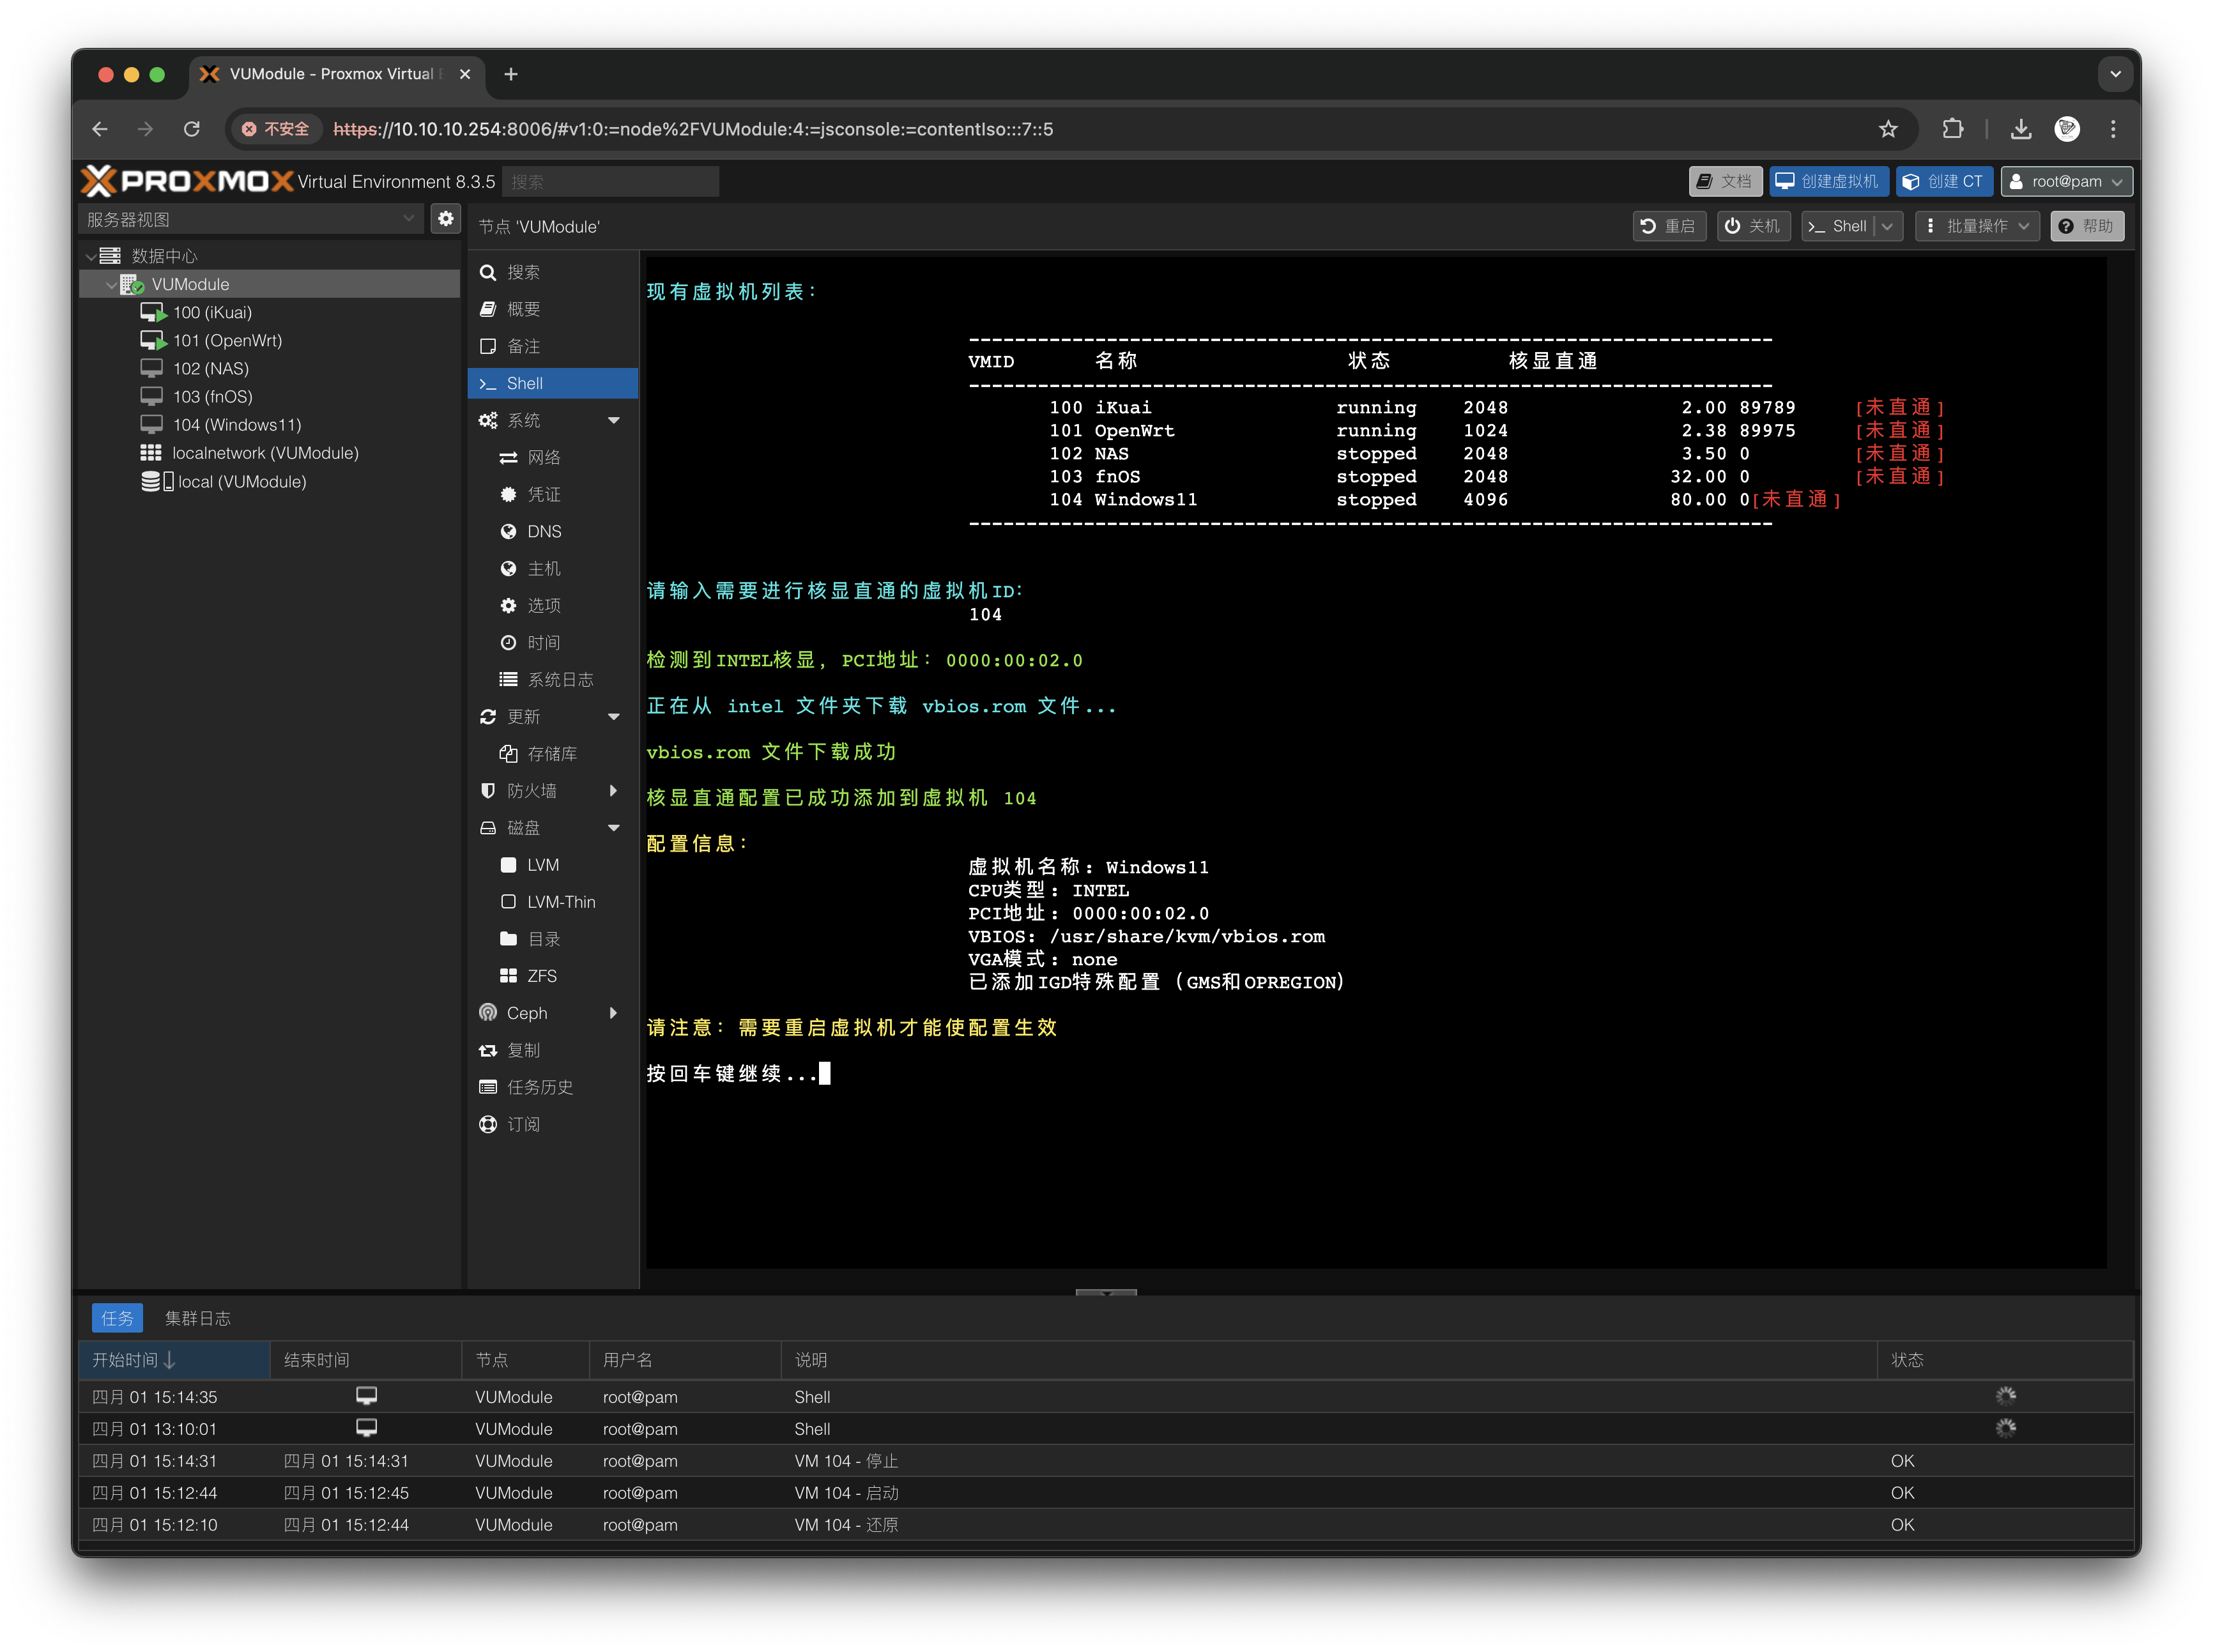Click the Proxmox 搜索 search field
This screenshot has width=2213, height=1652.
[610, 181]
